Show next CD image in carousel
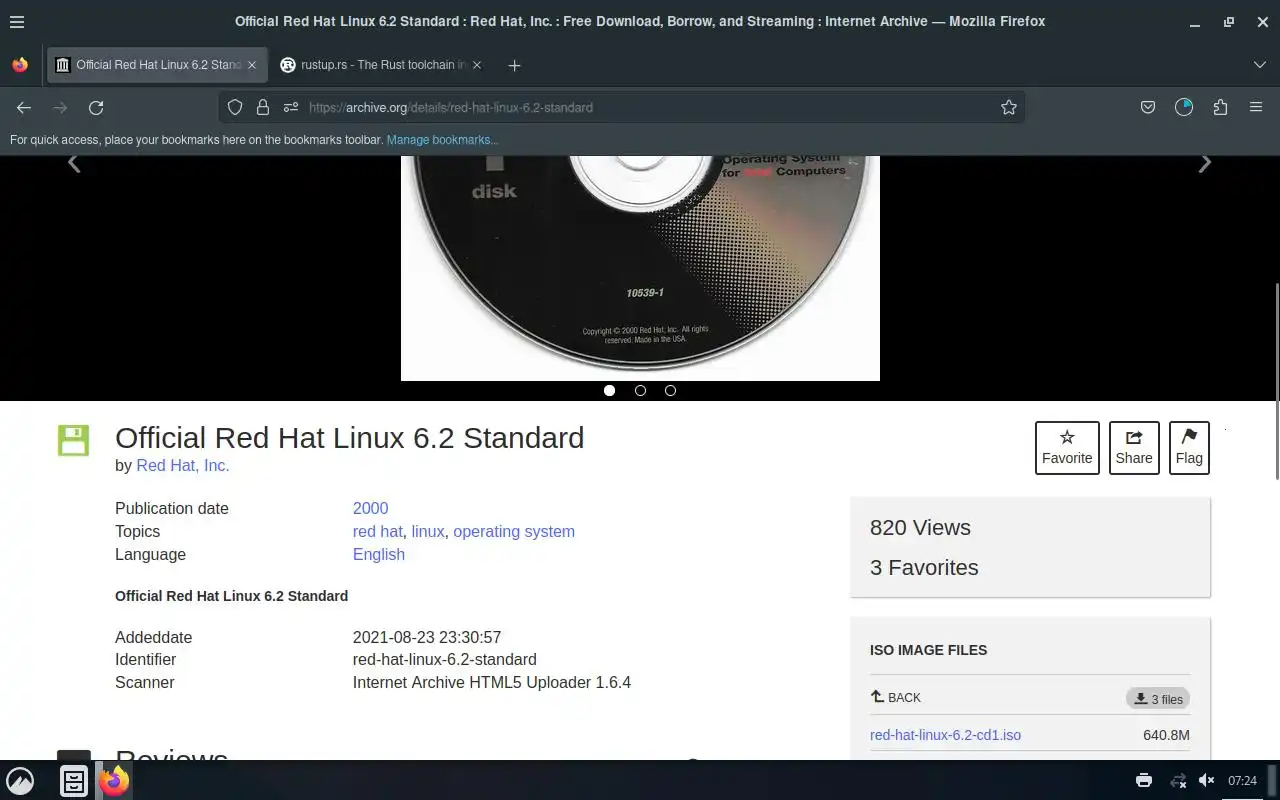The width and height of the screenshot is (1280, 800). coord(1205,163)
